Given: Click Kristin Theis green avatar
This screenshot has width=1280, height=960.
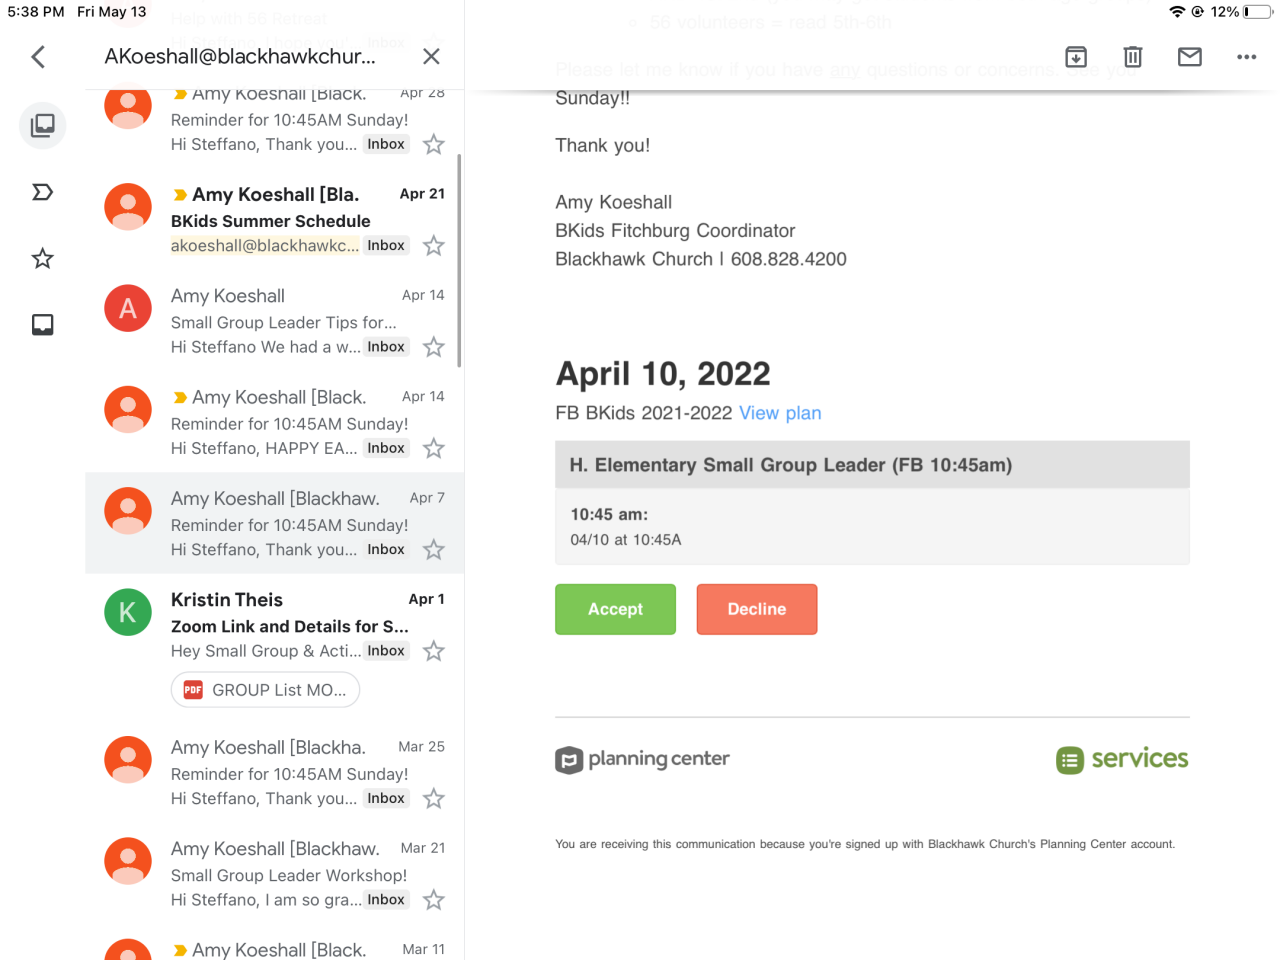Looking at the screenshot, I should (x=128, y=612).
